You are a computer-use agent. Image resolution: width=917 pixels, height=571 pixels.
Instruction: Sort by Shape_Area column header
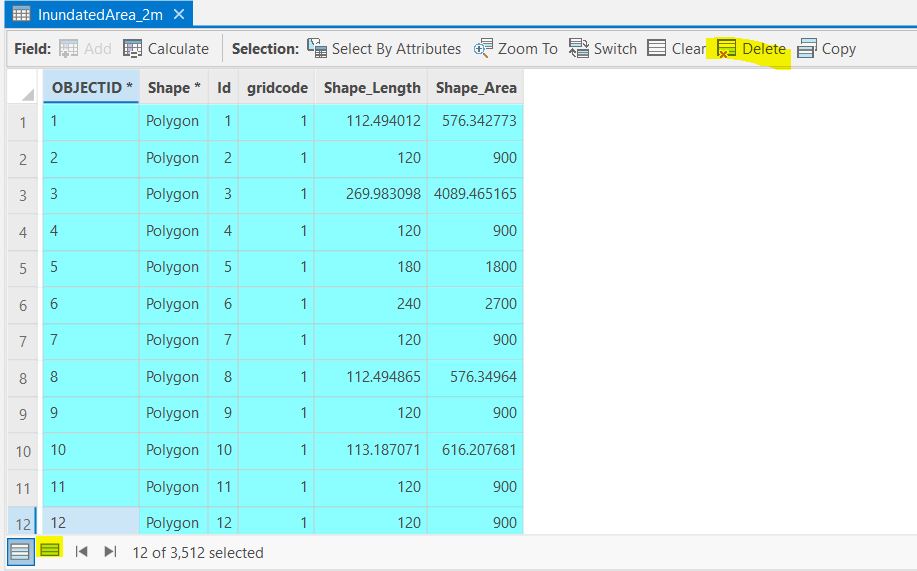coord(476,88)
